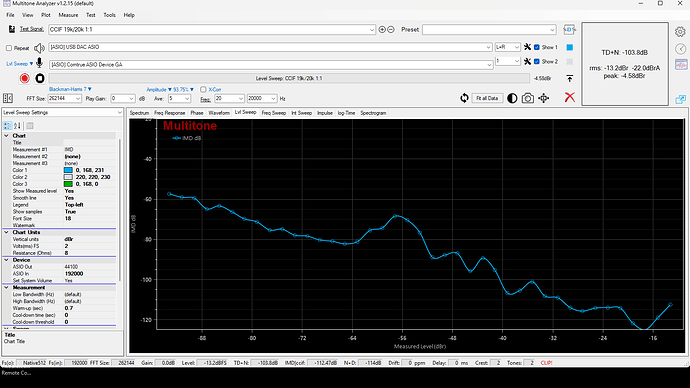The image size is (690, 388).
Task: Click the test signal file icon
Action: [12, 29]
